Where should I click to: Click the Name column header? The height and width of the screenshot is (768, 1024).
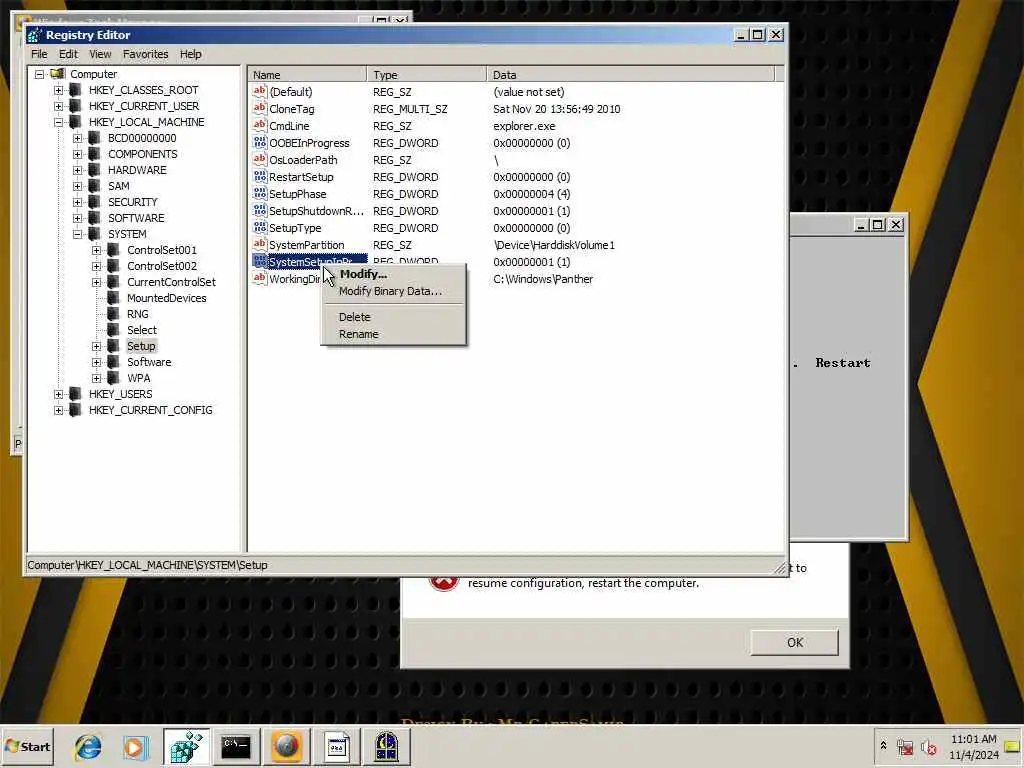click(x=308, y=74)
